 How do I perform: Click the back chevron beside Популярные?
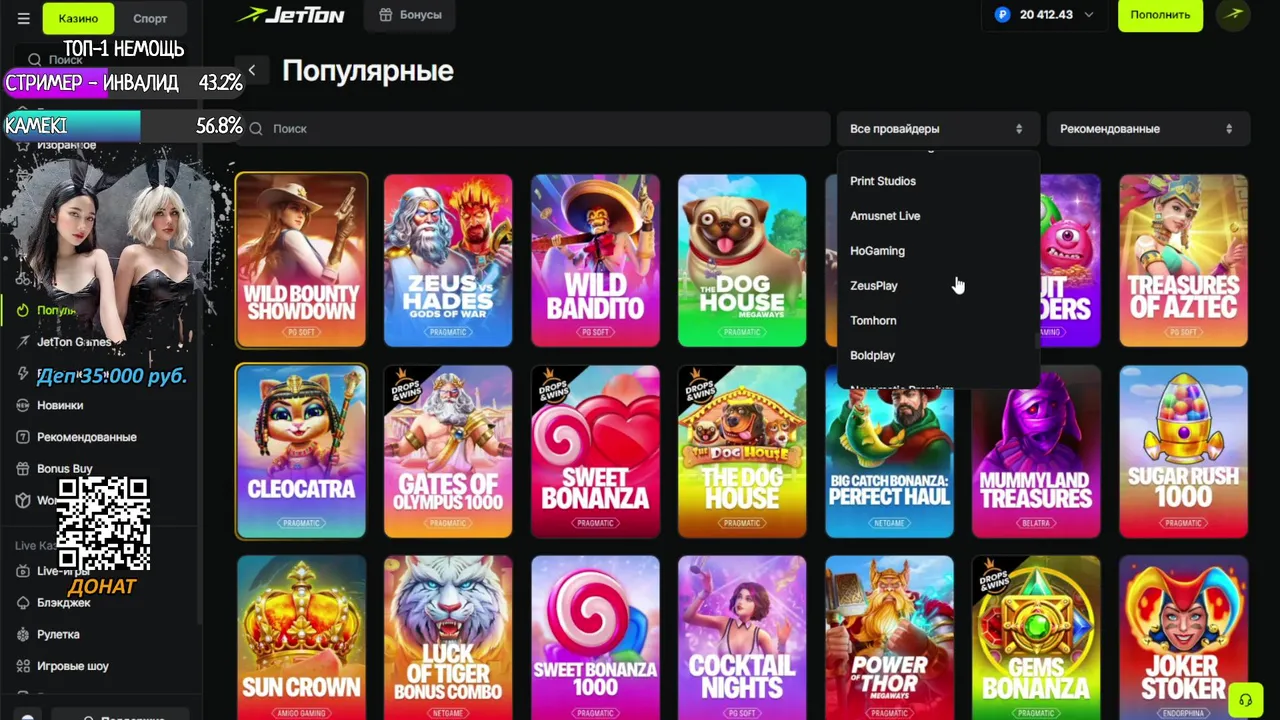pos(252,70)
